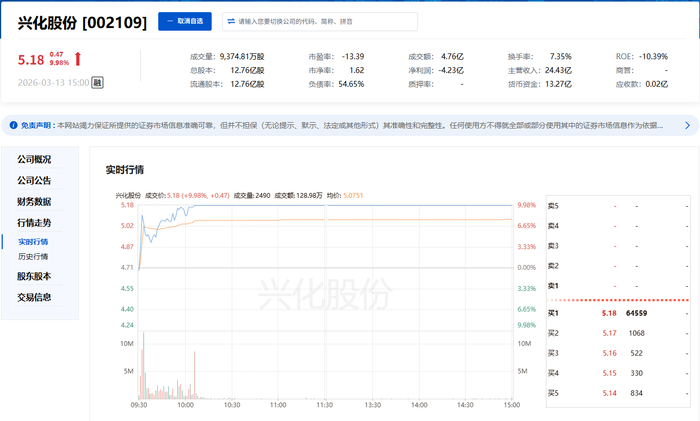Click the red up-arrow price indicator
The height and width of the screenshot is (421, 700).
pos(78,58)
